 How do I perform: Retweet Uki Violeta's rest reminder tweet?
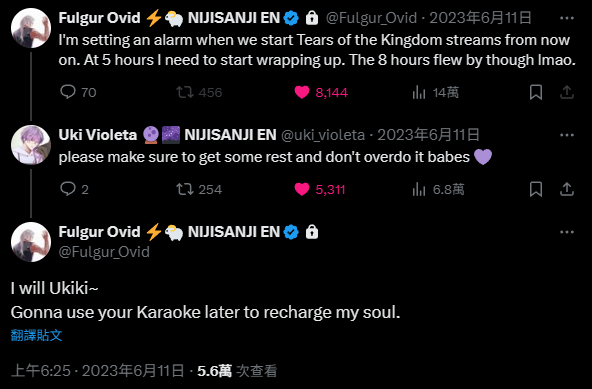pyautogui.click(x=199, y=189)
